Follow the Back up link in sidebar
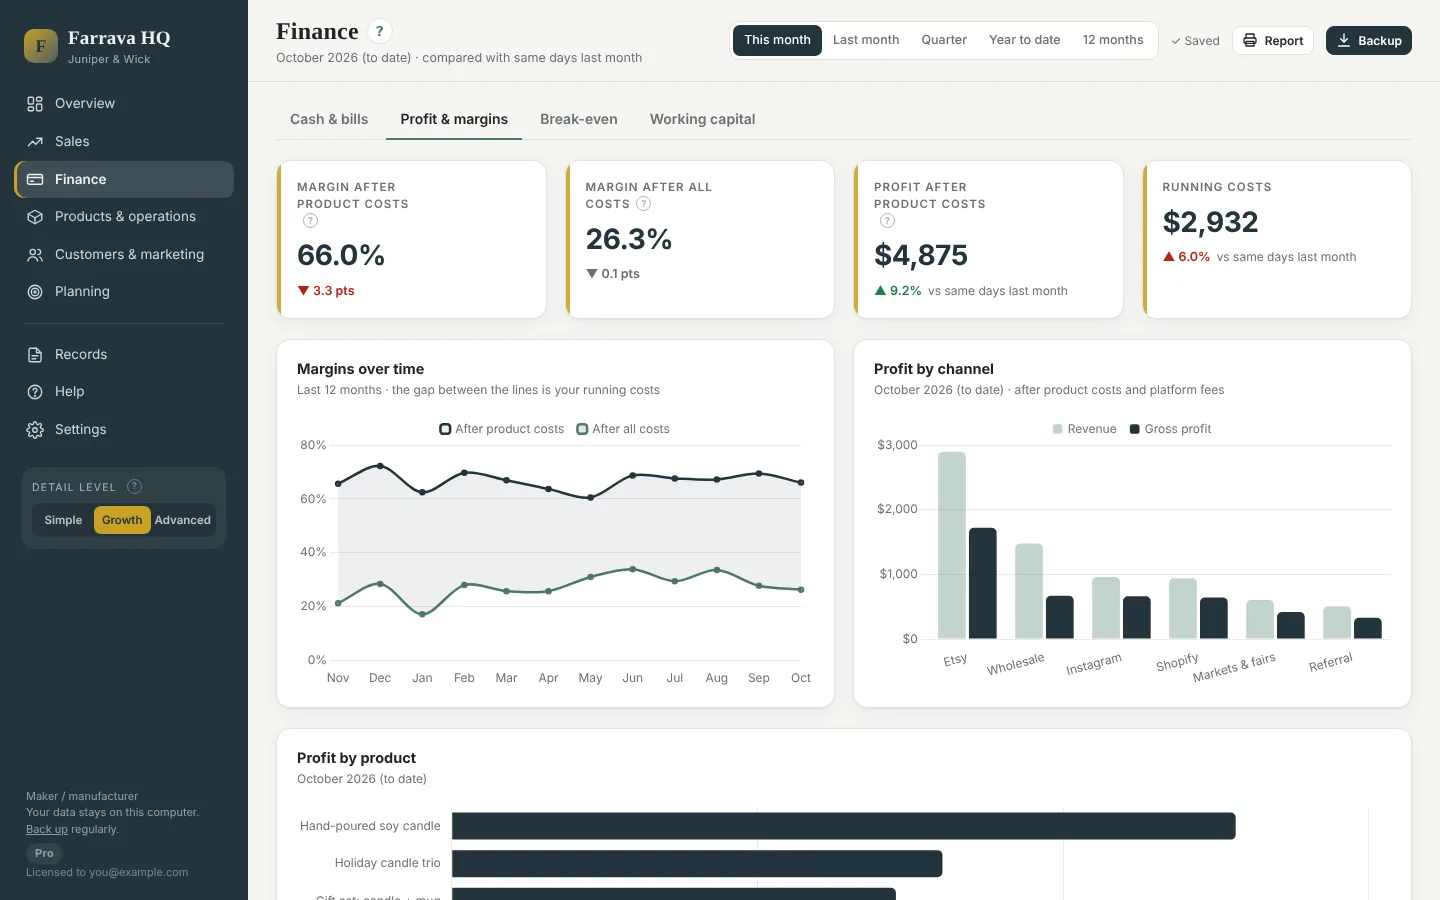Screen dimensions: 1440x900 (x=47, y=830)
